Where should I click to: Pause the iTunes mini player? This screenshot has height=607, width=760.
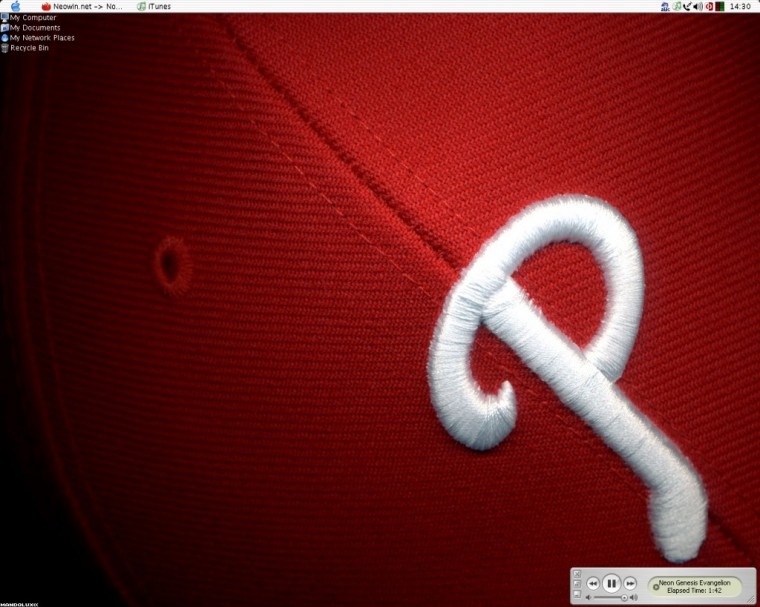pyautogui.click(x=612, y=583)
